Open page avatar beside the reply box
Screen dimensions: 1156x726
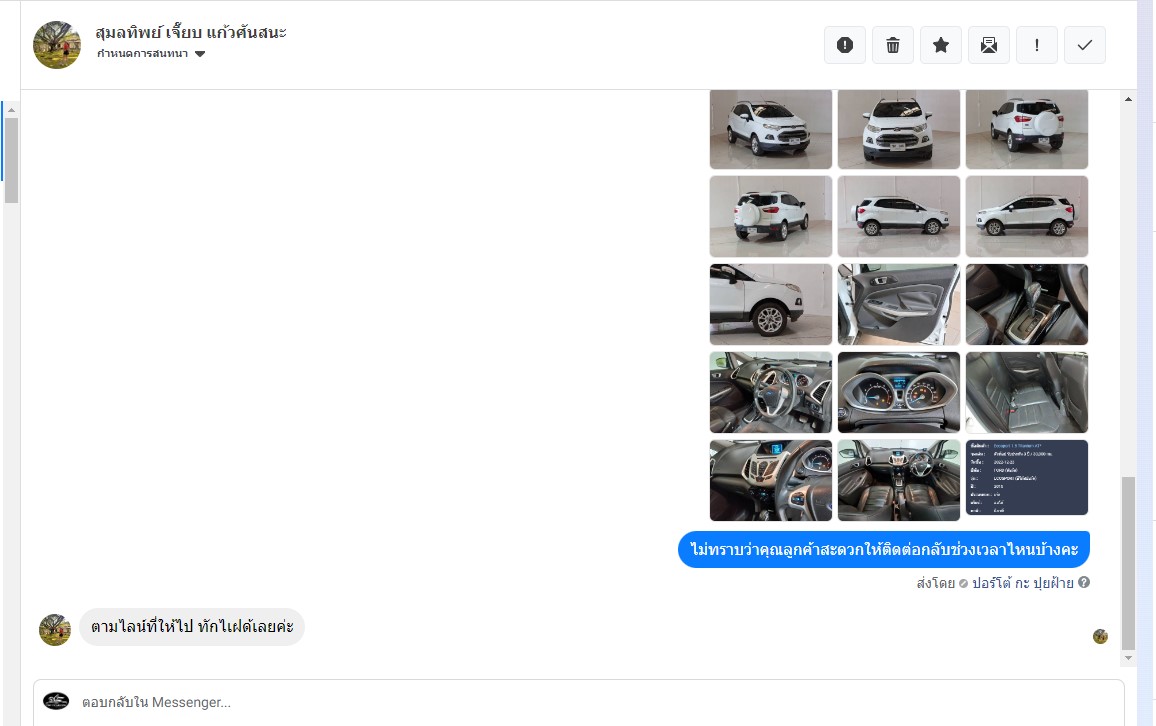click(x=56, y=701)
